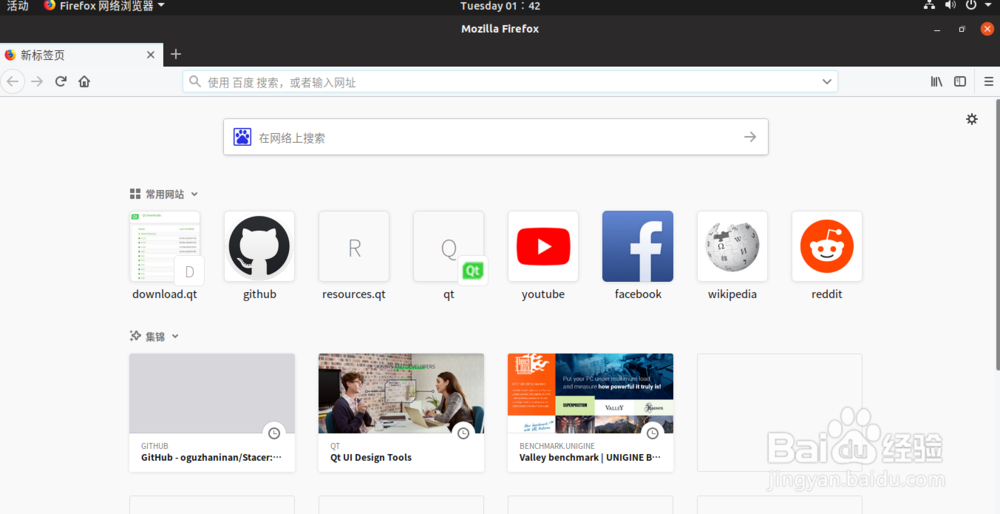Focus the 在网络上搜索 search box
The width and height of the screenshot is (1000, 514).
coord(496,136)
